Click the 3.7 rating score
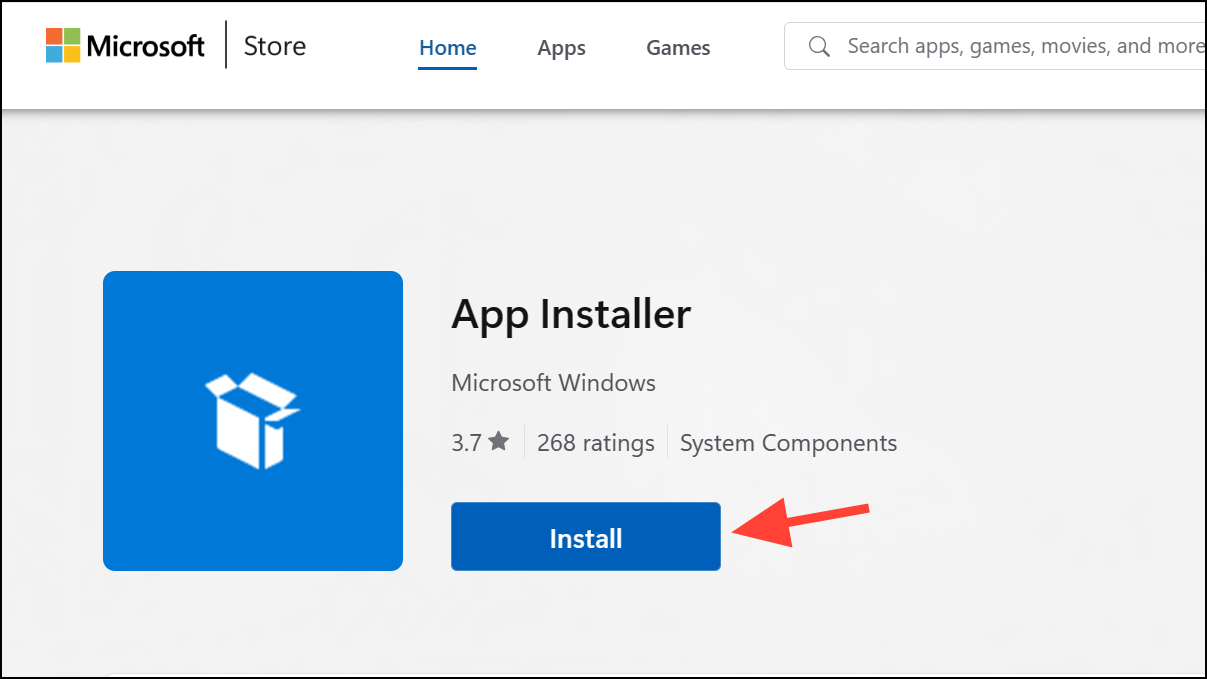 468,442
